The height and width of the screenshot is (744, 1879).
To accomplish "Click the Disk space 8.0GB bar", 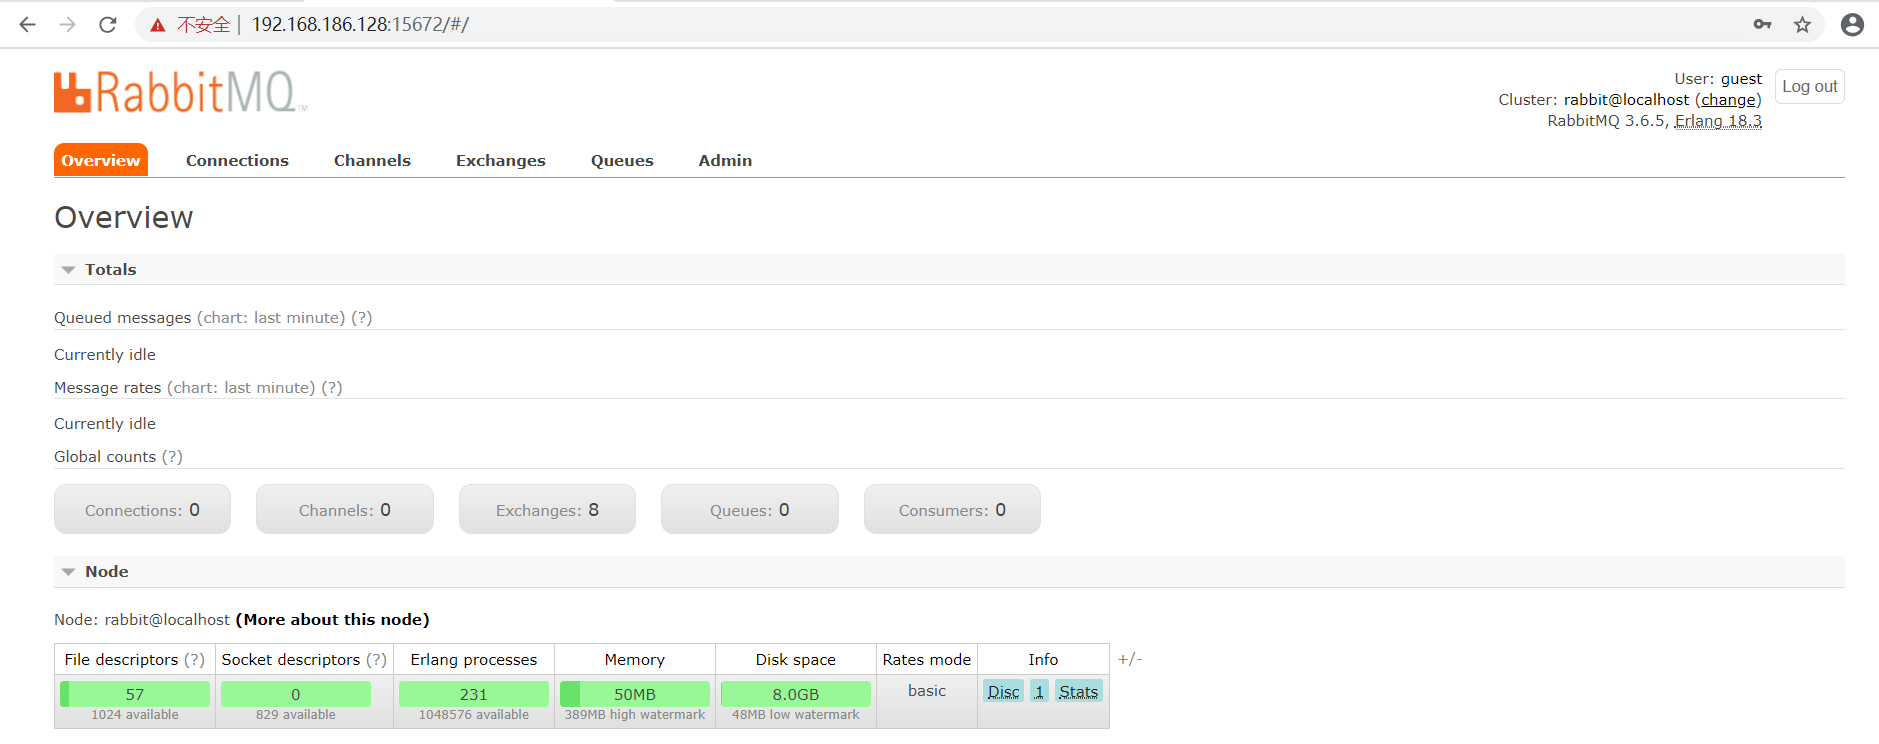I will [x=796, y=694].
